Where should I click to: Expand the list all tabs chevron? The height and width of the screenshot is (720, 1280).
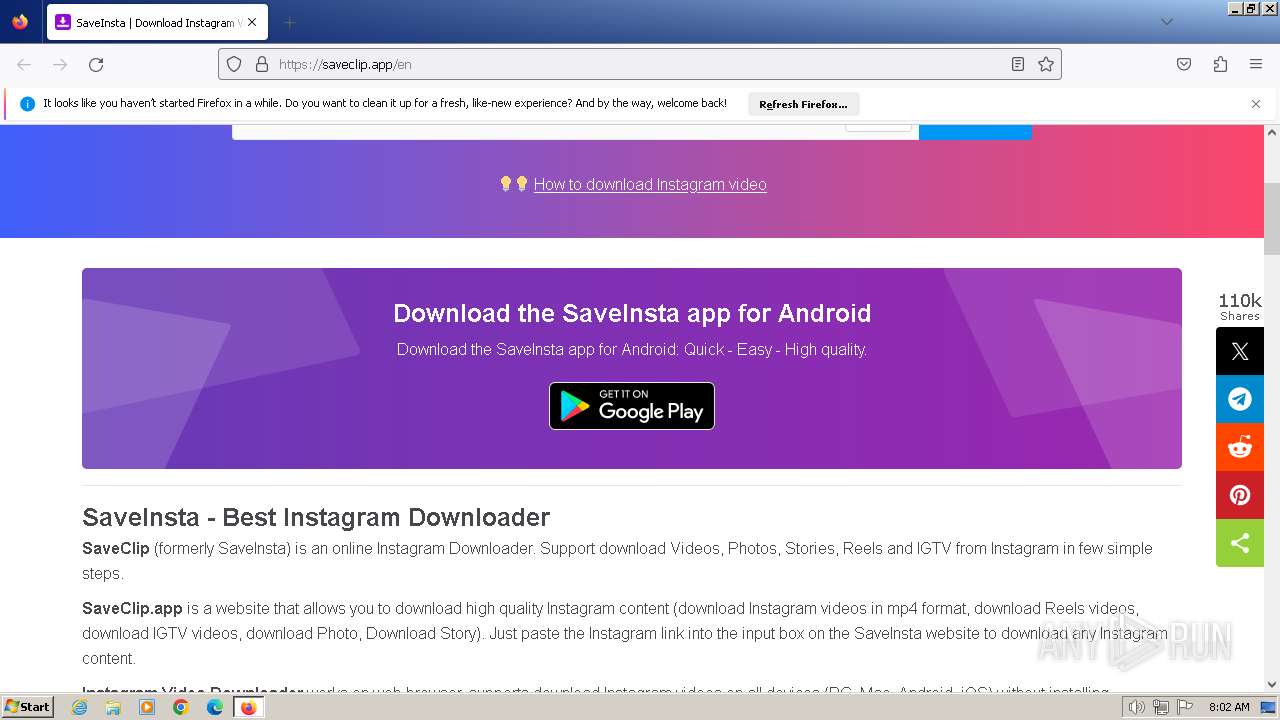click(1166, 22)
